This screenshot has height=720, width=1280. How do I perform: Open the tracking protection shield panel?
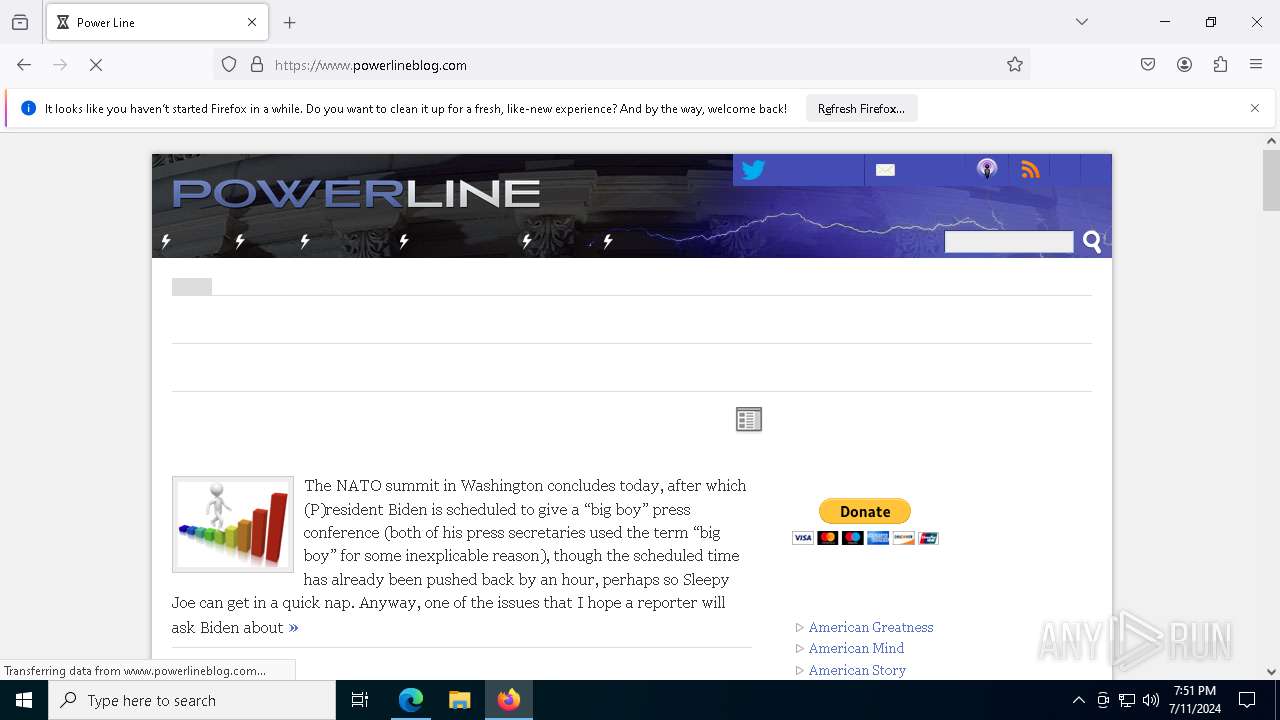point(229,65)
